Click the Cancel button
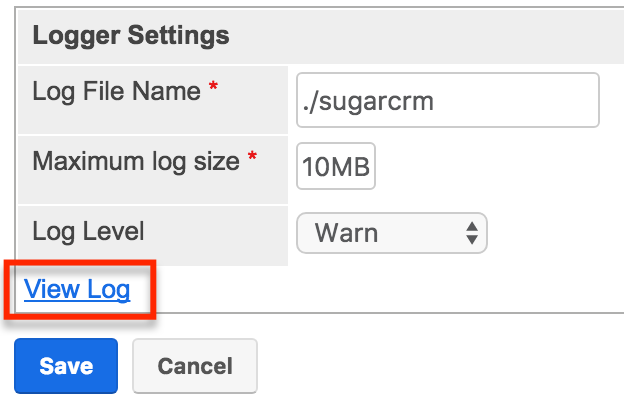624x406 pixels. click(x=195, y=366)
